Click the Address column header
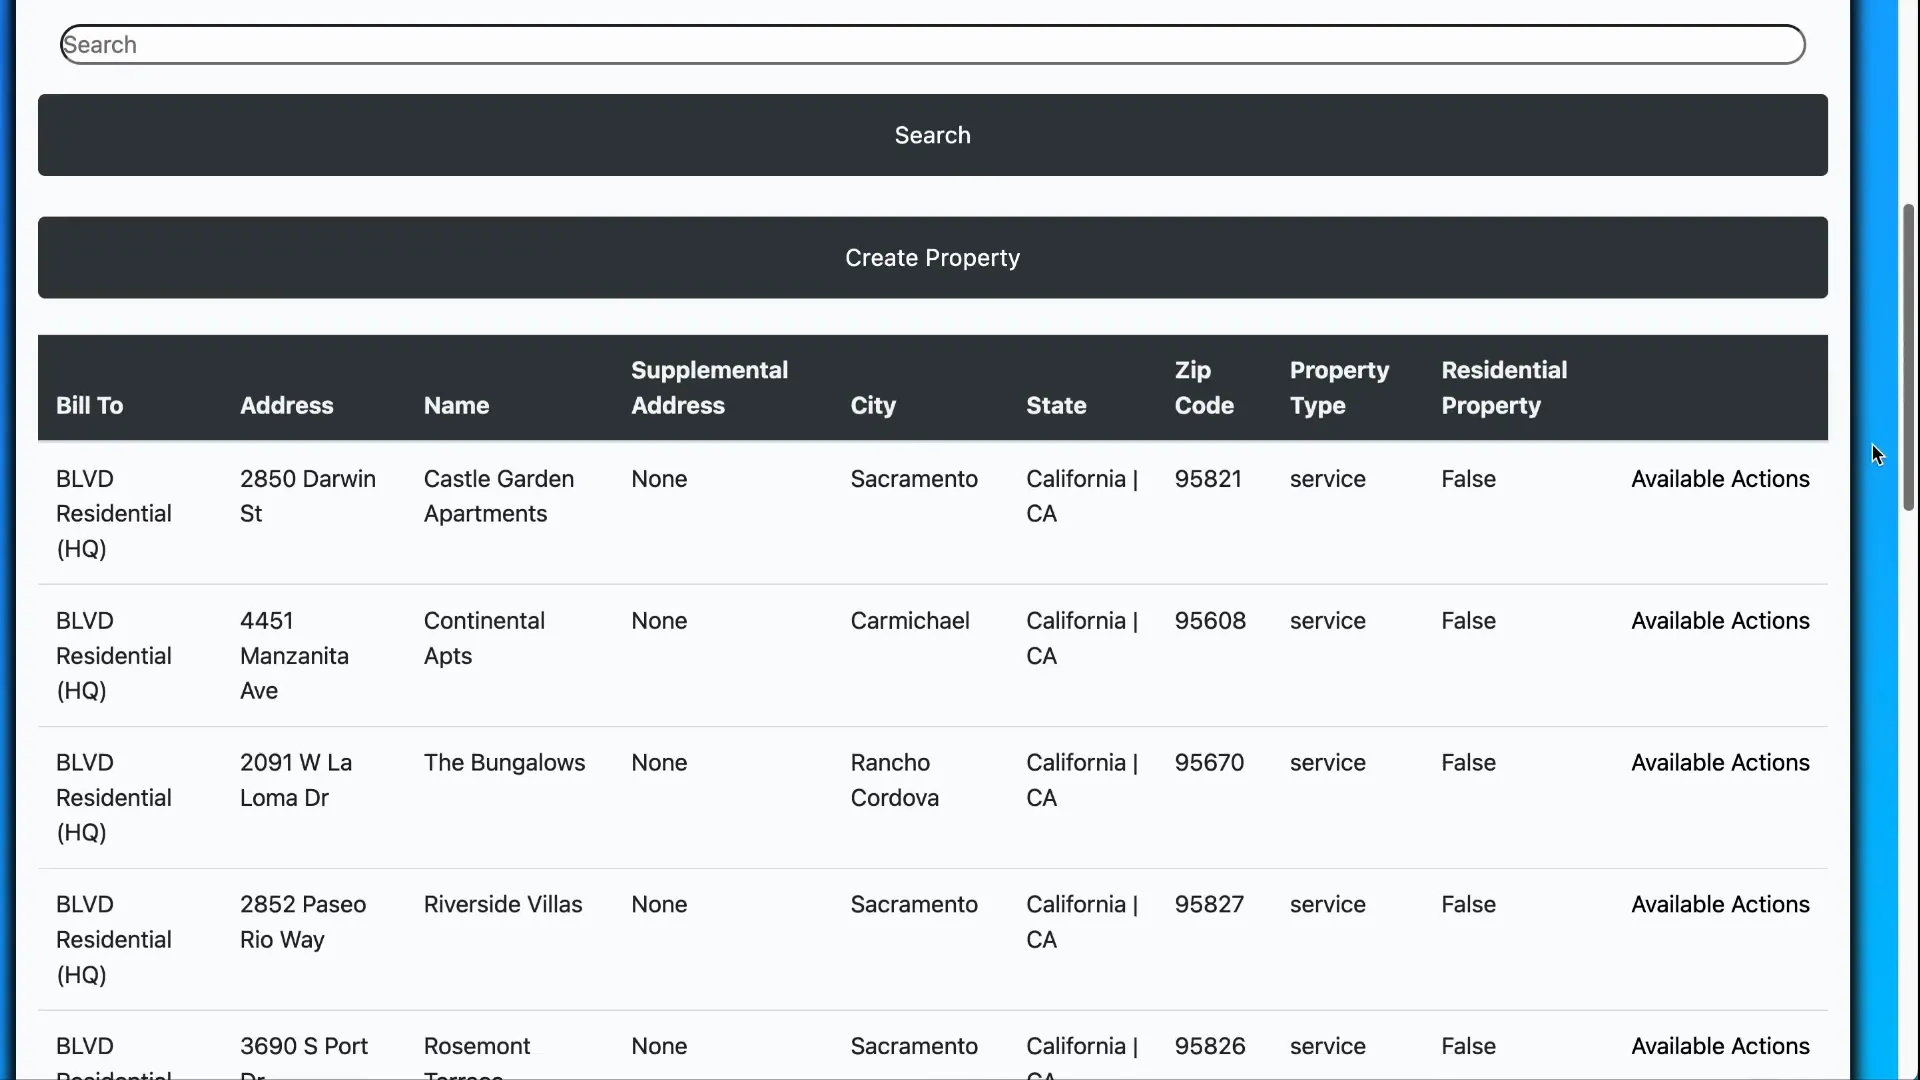The height and width of the screenshot is (1080, 1920). [x=287, y=405]
